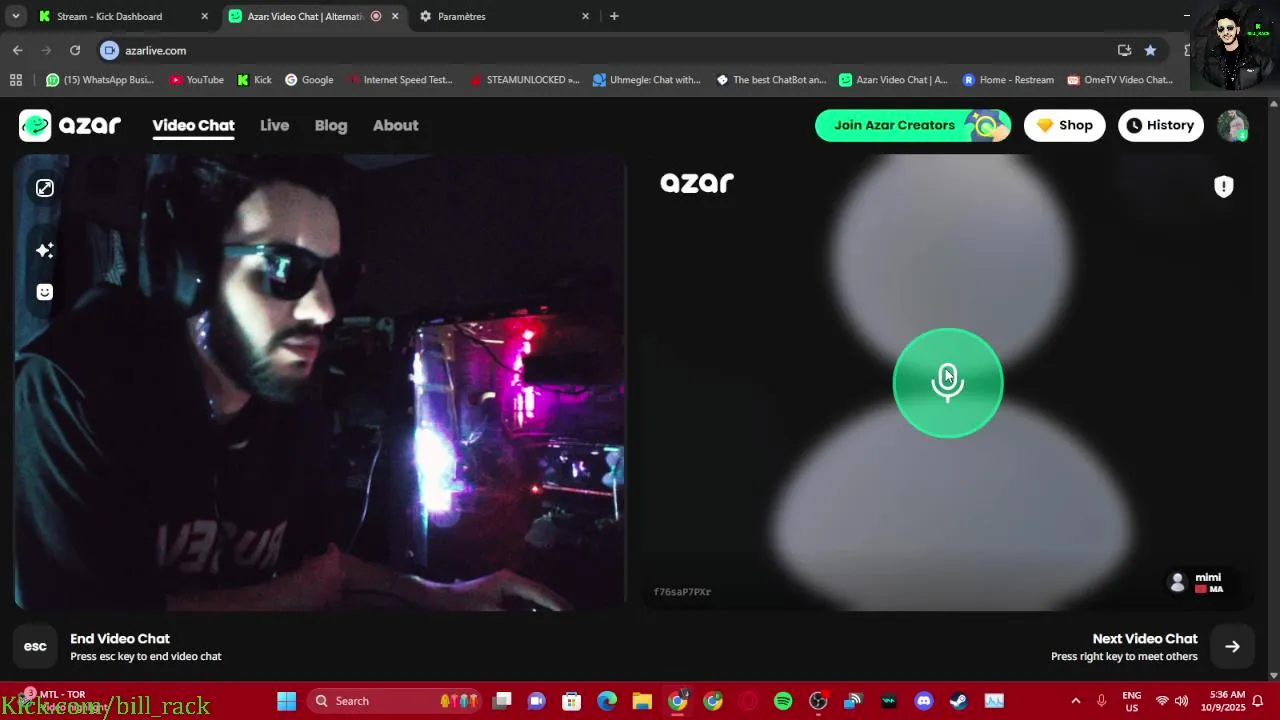The width and height of the screenshot is (1280, 720).
Task: Open the volume control in tray
Action: (x=1182, y=701)
